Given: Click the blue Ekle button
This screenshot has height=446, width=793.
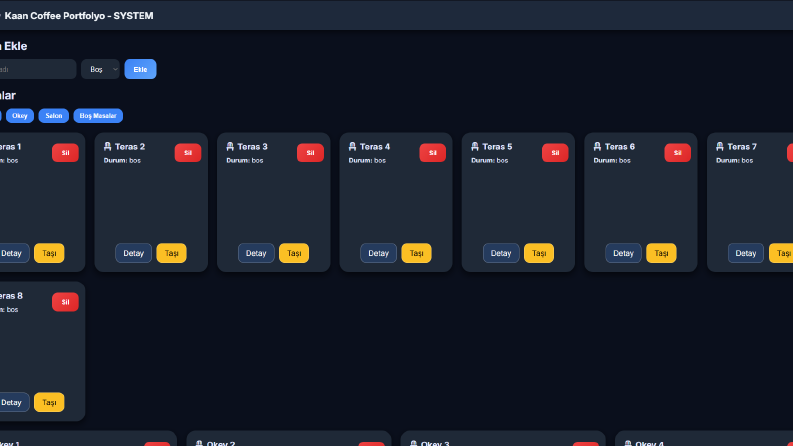Looking at the screenshot, I should coord(140,69).
